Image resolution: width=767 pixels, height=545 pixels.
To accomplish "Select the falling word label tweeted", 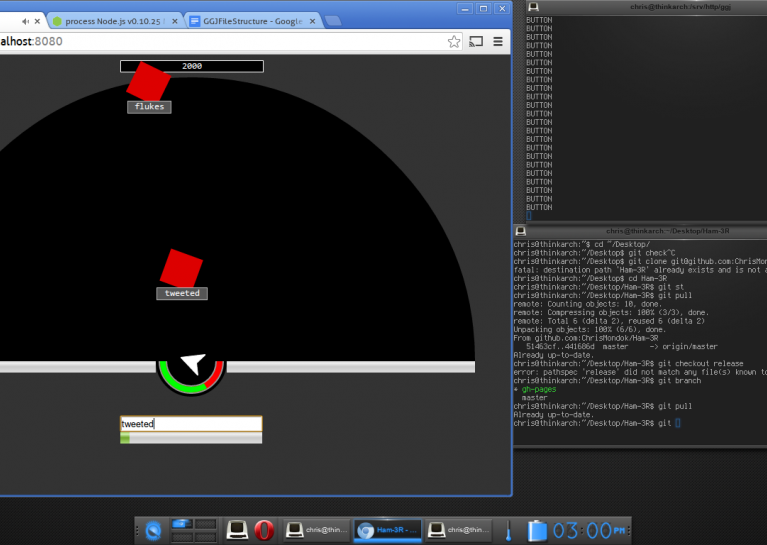I will 182,294.
